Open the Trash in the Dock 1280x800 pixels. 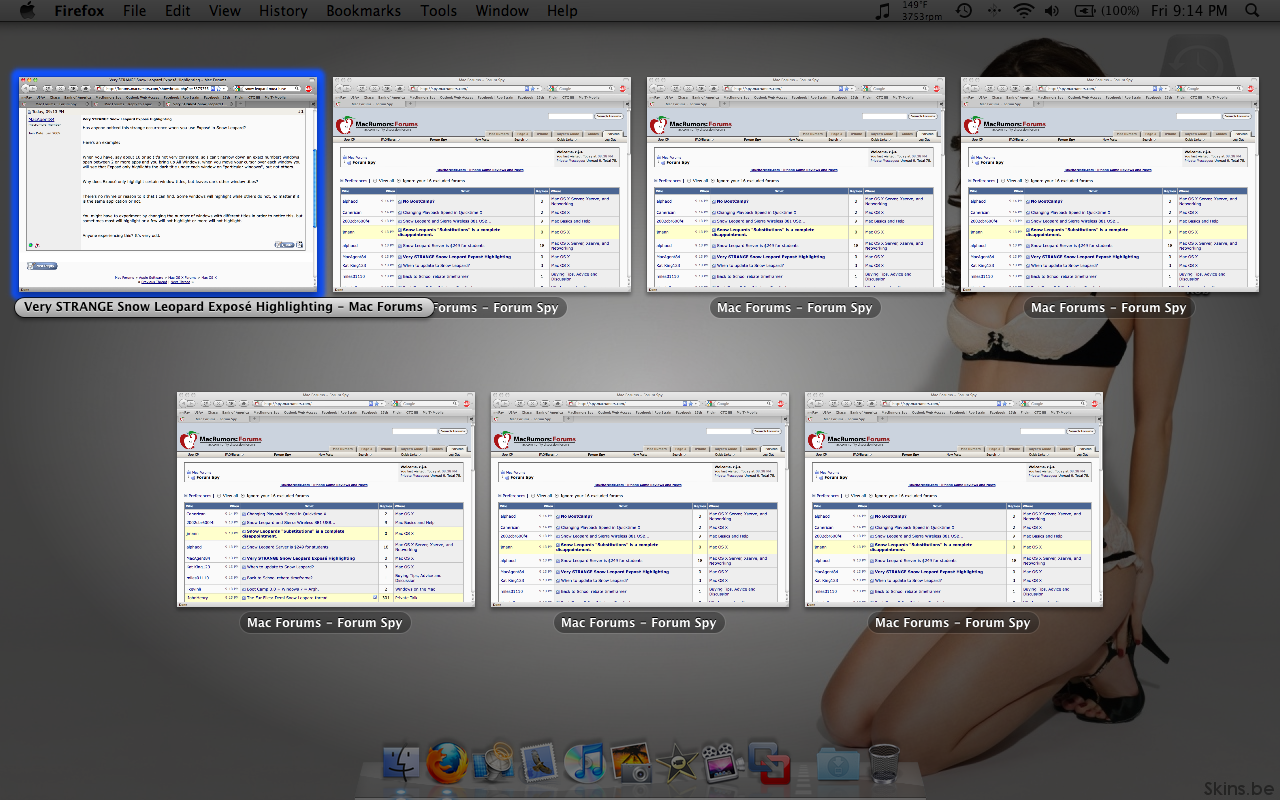(x=884, y=763)
